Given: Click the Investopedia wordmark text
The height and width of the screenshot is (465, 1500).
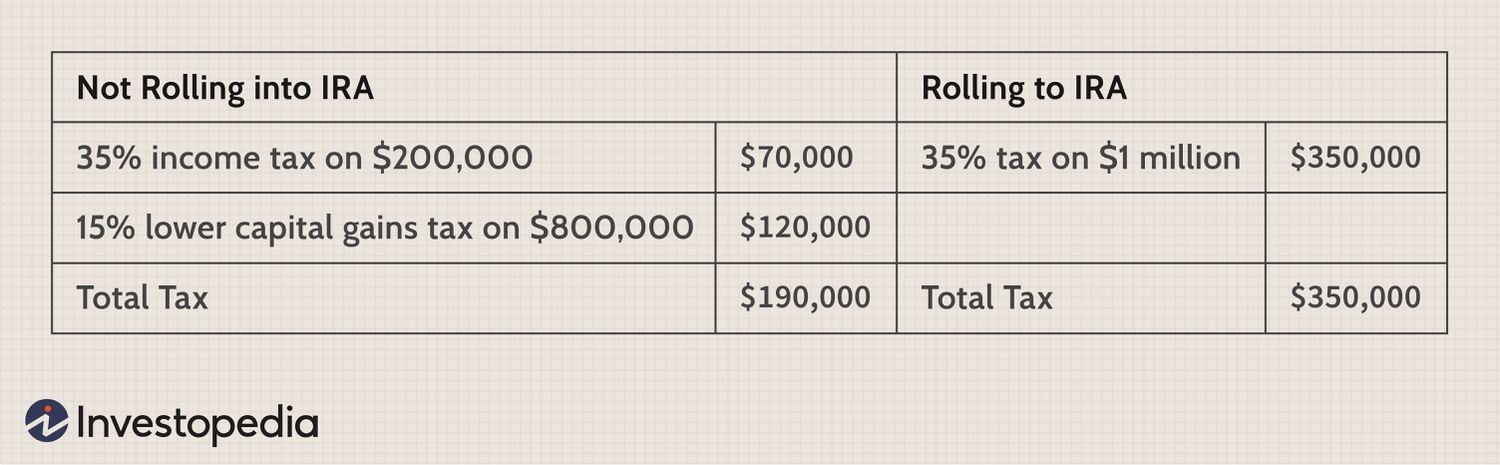Looking at the screenshot, I should tap(198, 423).
